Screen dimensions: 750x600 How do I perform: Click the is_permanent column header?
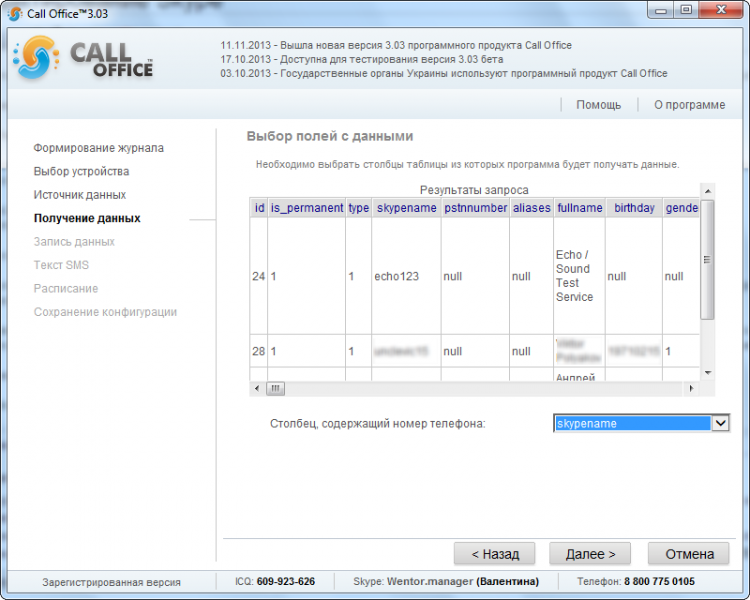coord(307,208)
